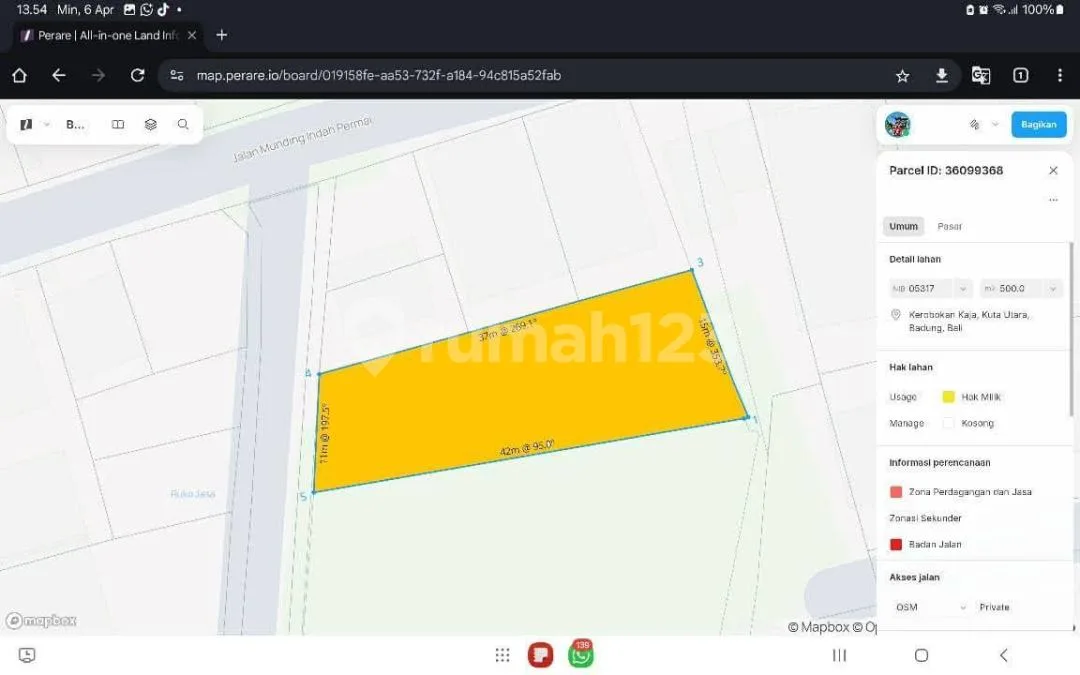Click the yellow Hak Milik swatch
The width and height of the screenshot is (1080, 675).
[948, 397]
